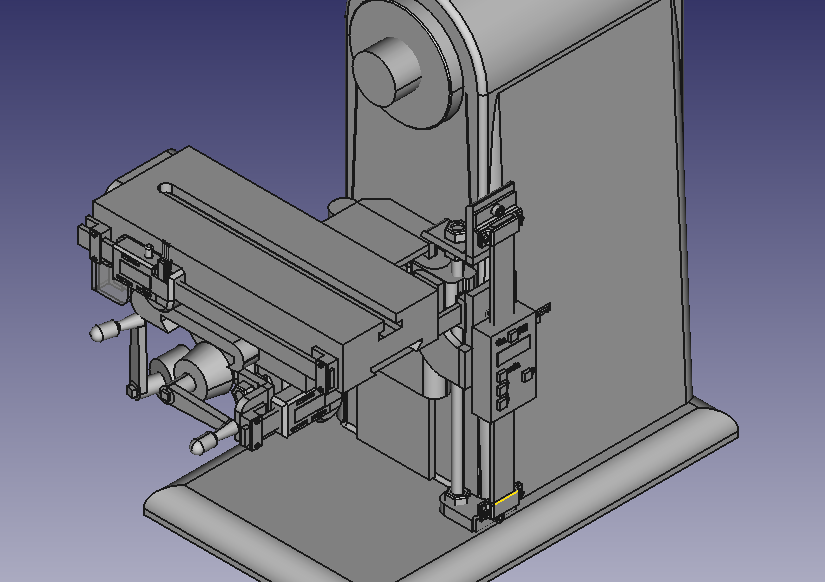Click the bottom button on the readout box
This screenshot has width=825, height=582.
click(x=502, y=404)
